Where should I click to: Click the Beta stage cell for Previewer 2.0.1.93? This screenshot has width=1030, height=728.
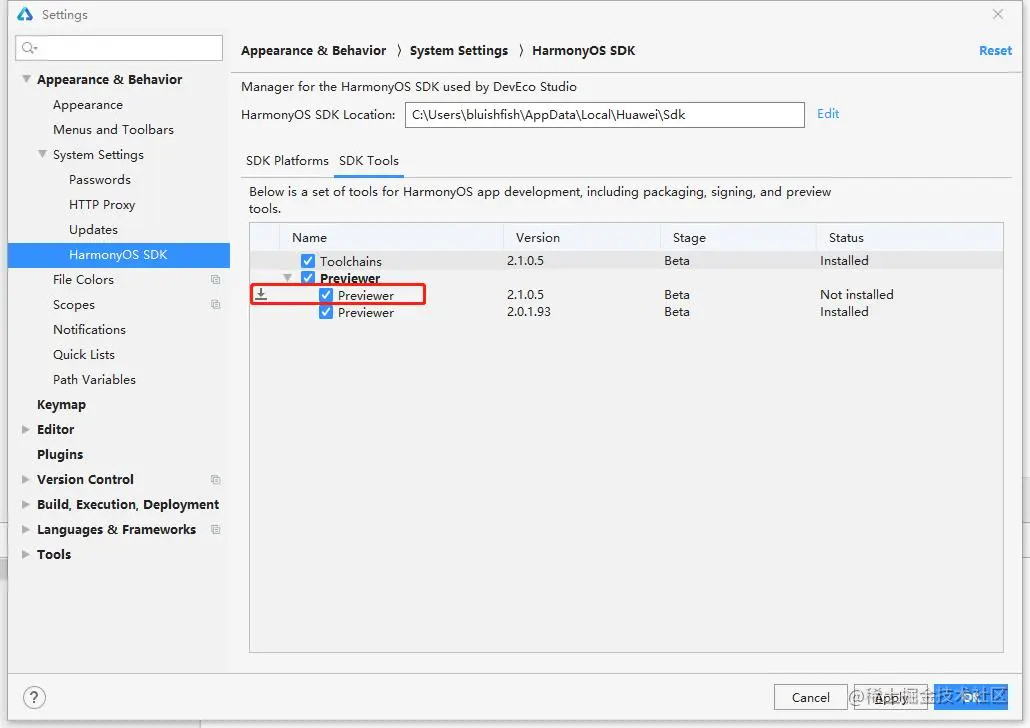tap(677, 311)
